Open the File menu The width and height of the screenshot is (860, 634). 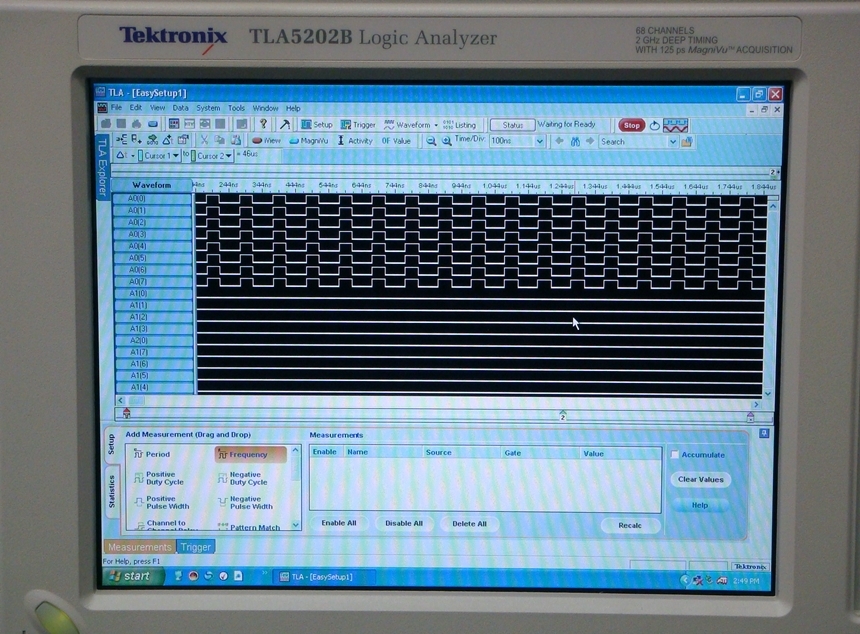pos(116,107)
